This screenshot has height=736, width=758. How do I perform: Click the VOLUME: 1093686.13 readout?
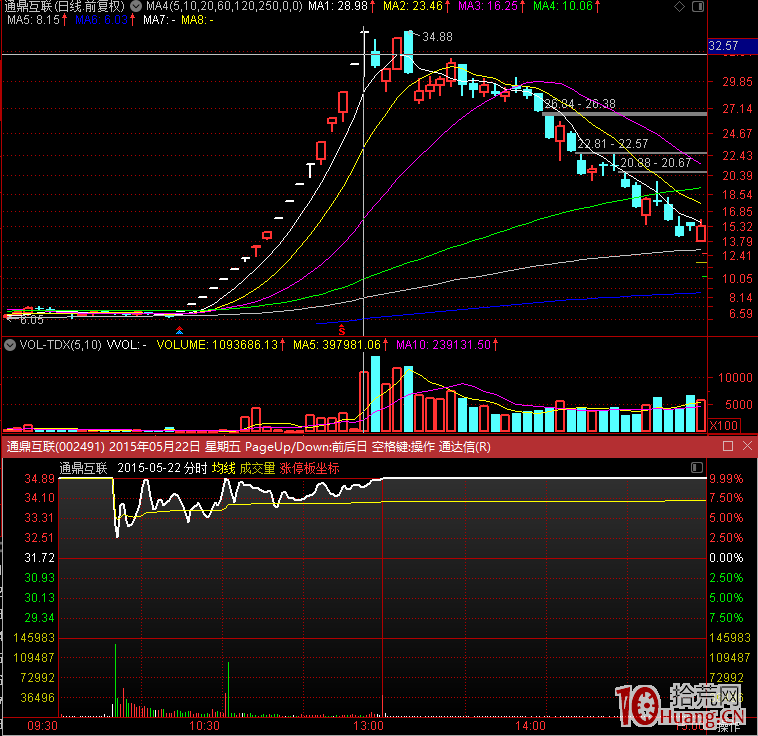coord(220,345)
